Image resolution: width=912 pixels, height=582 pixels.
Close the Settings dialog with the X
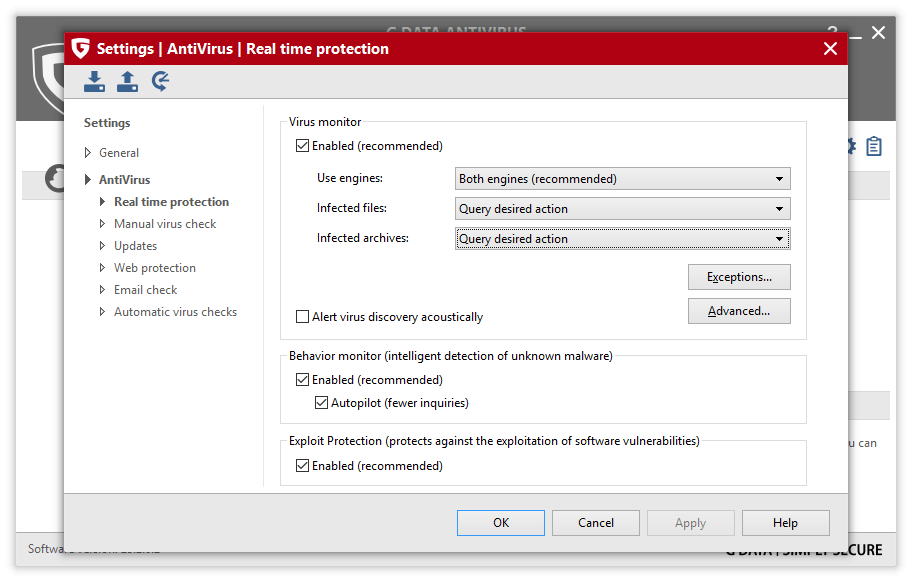tap(829, 48)
